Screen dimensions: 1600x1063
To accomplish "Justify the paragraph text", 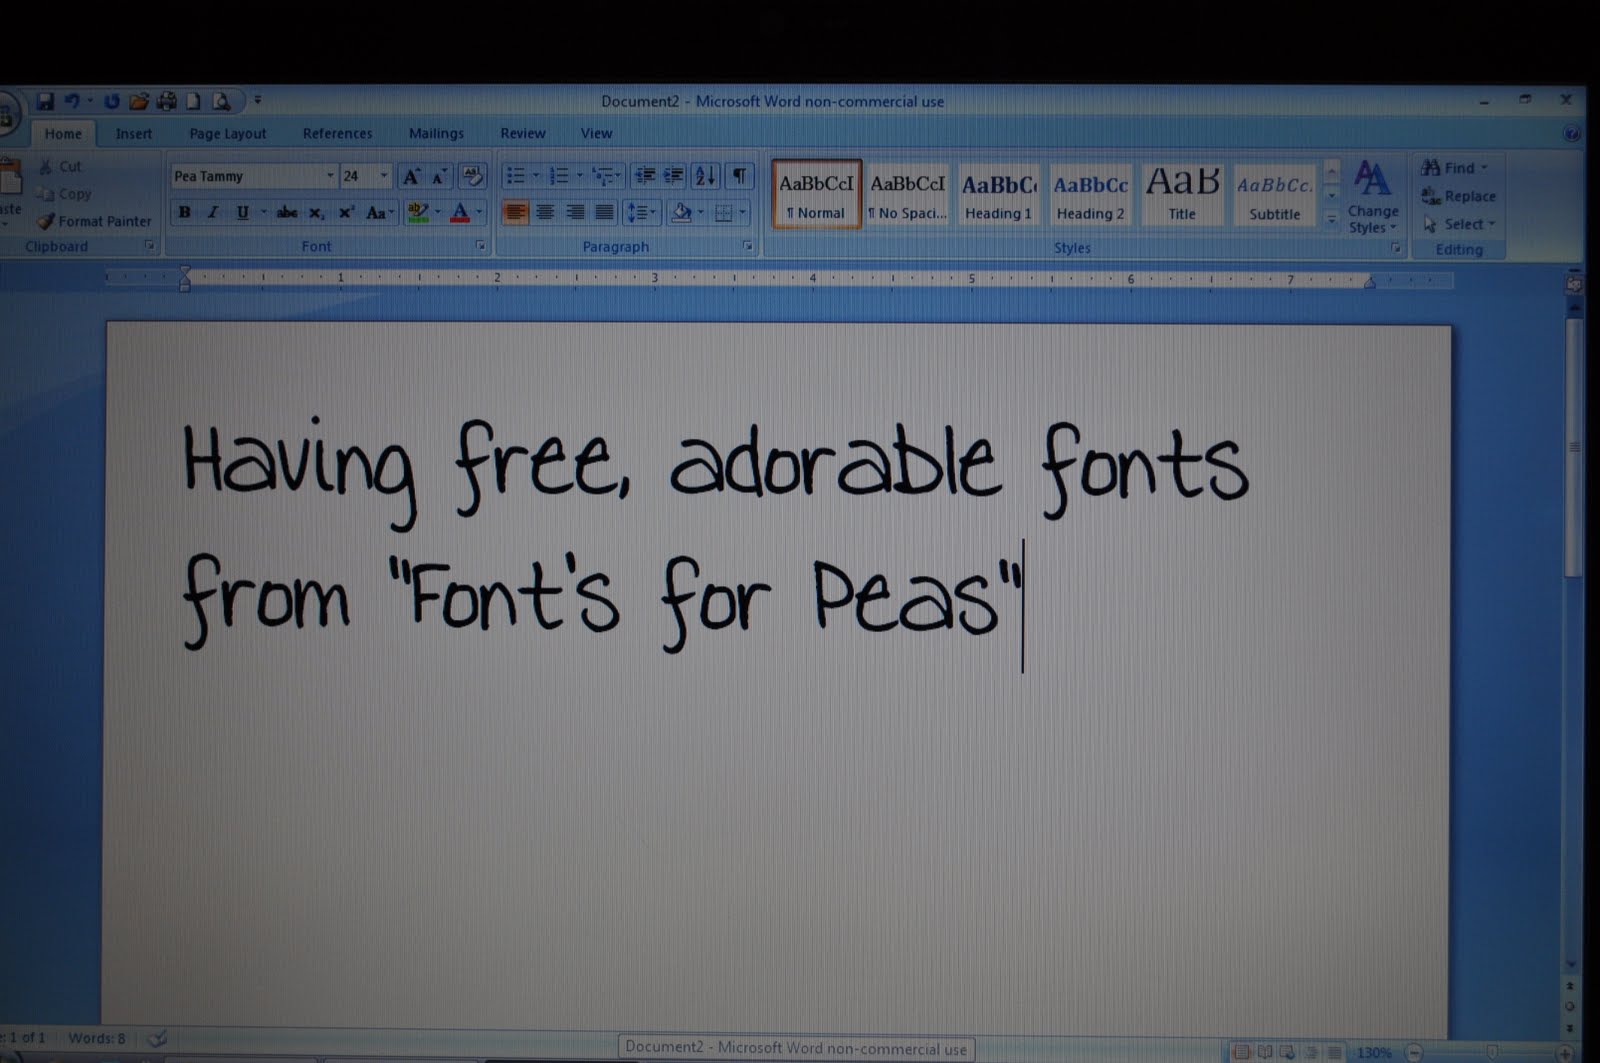I will tap(604, 212).
